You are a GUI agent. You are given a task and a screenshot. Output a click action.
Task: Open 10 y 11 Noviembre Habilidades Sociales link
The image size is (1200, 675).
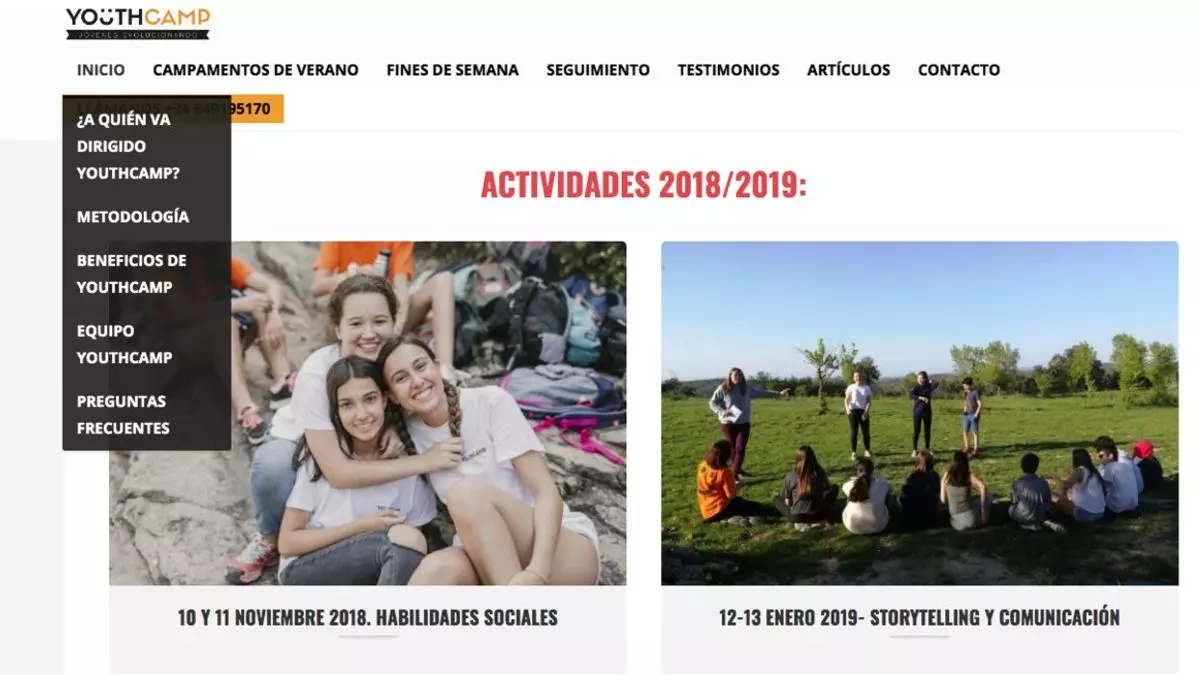(x=368, y=617)
